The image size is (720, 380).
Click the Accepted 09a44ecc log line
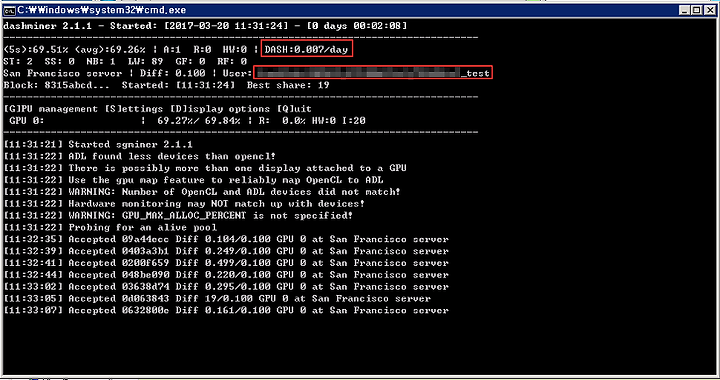(226, 239)
